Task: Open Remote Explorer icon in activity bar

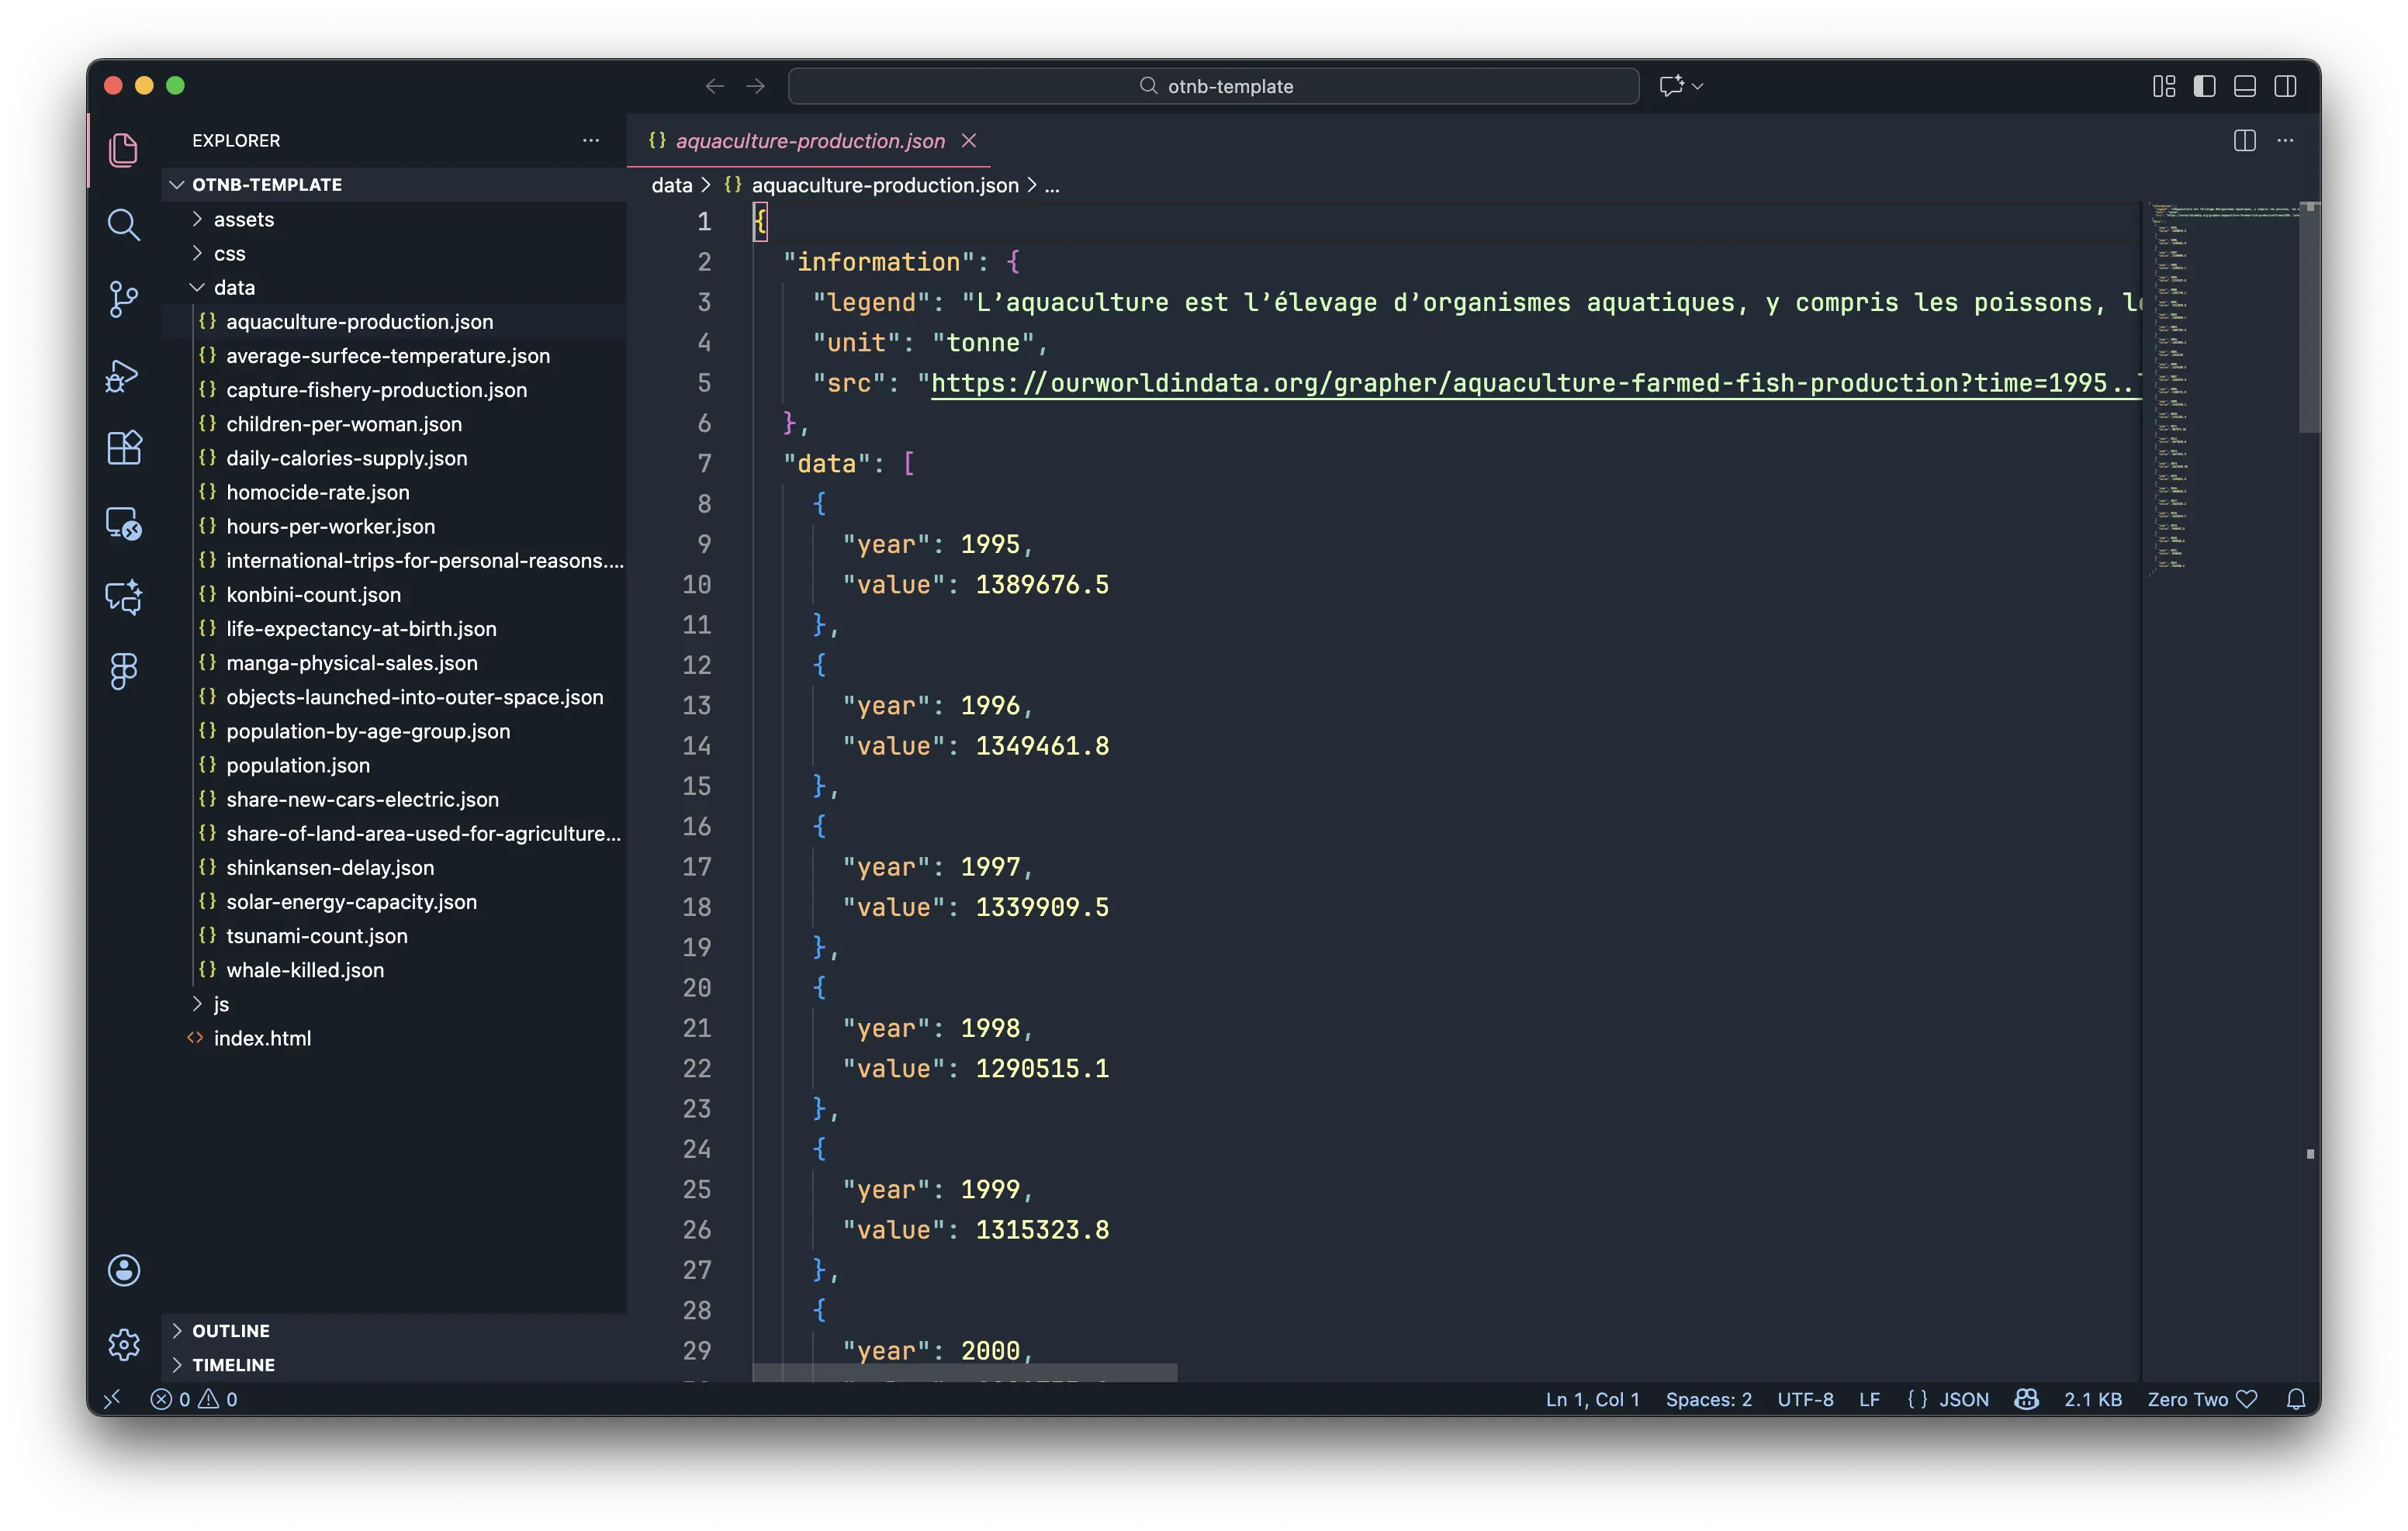Action: [x=123, y=523]
